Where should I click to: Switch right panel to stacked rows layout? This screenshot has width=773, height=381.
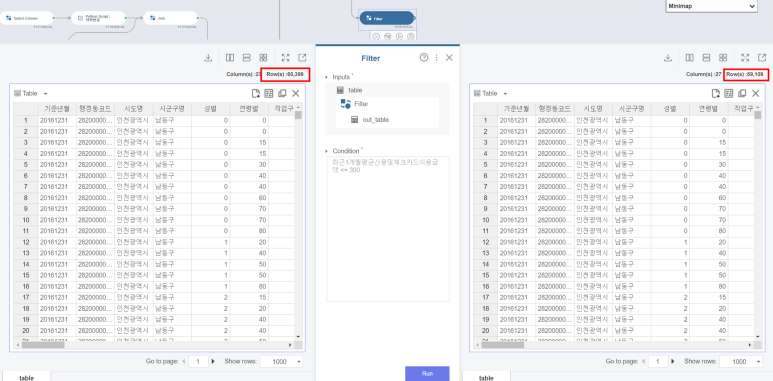point(706,58)
